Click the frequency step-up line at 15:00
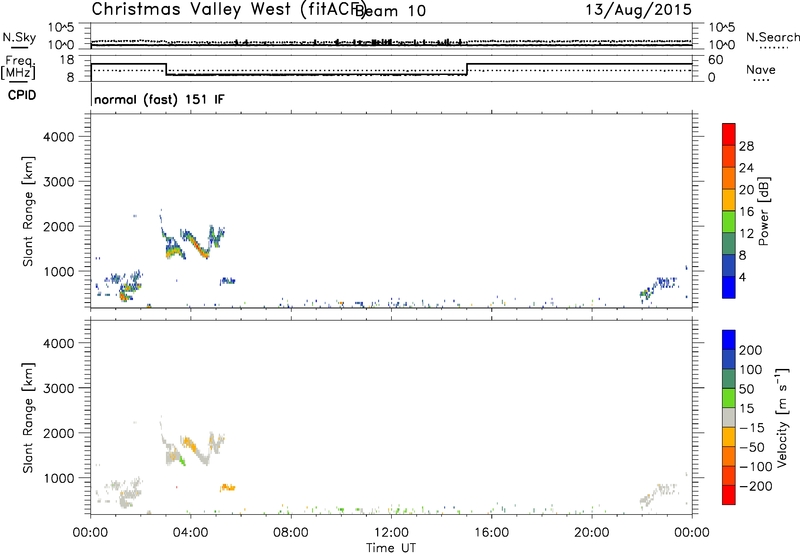The image size is (800, 554). tap(467, 69)
